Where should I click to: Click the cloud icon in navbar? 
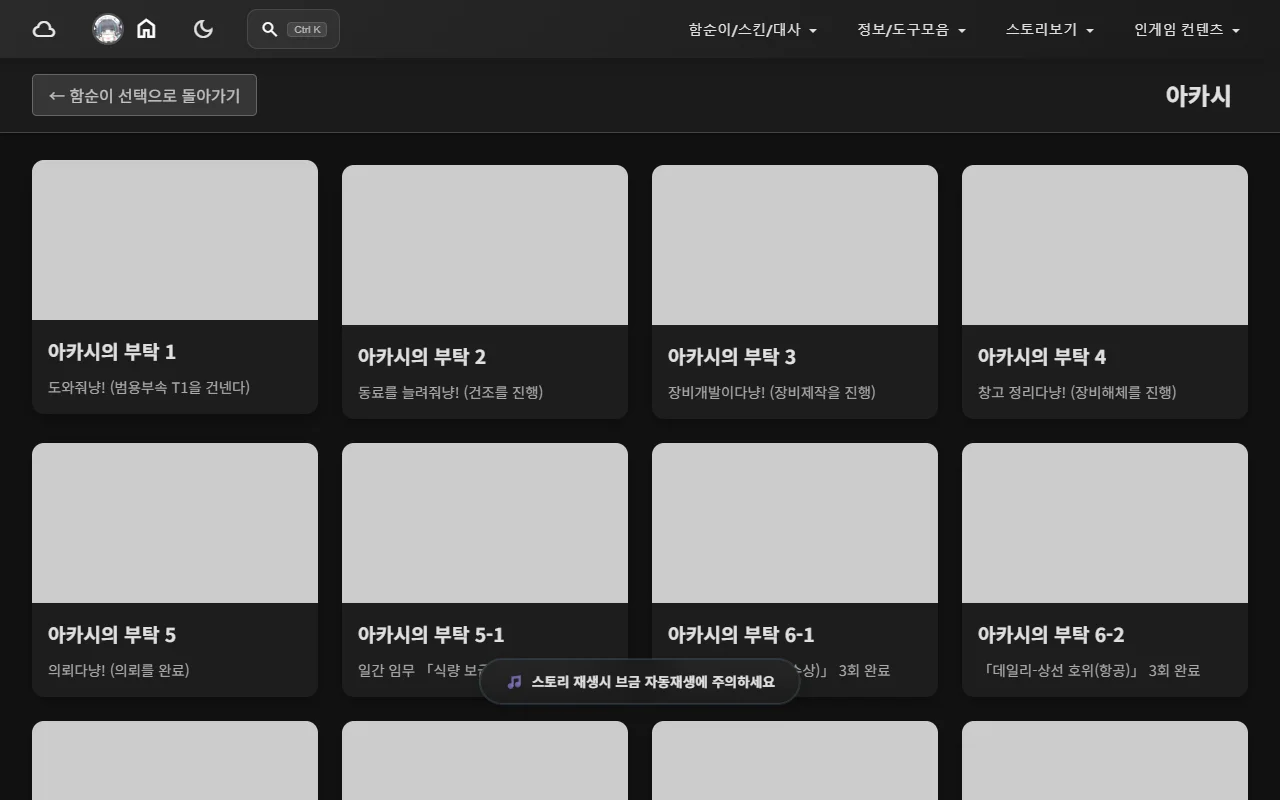coord(44,29)
